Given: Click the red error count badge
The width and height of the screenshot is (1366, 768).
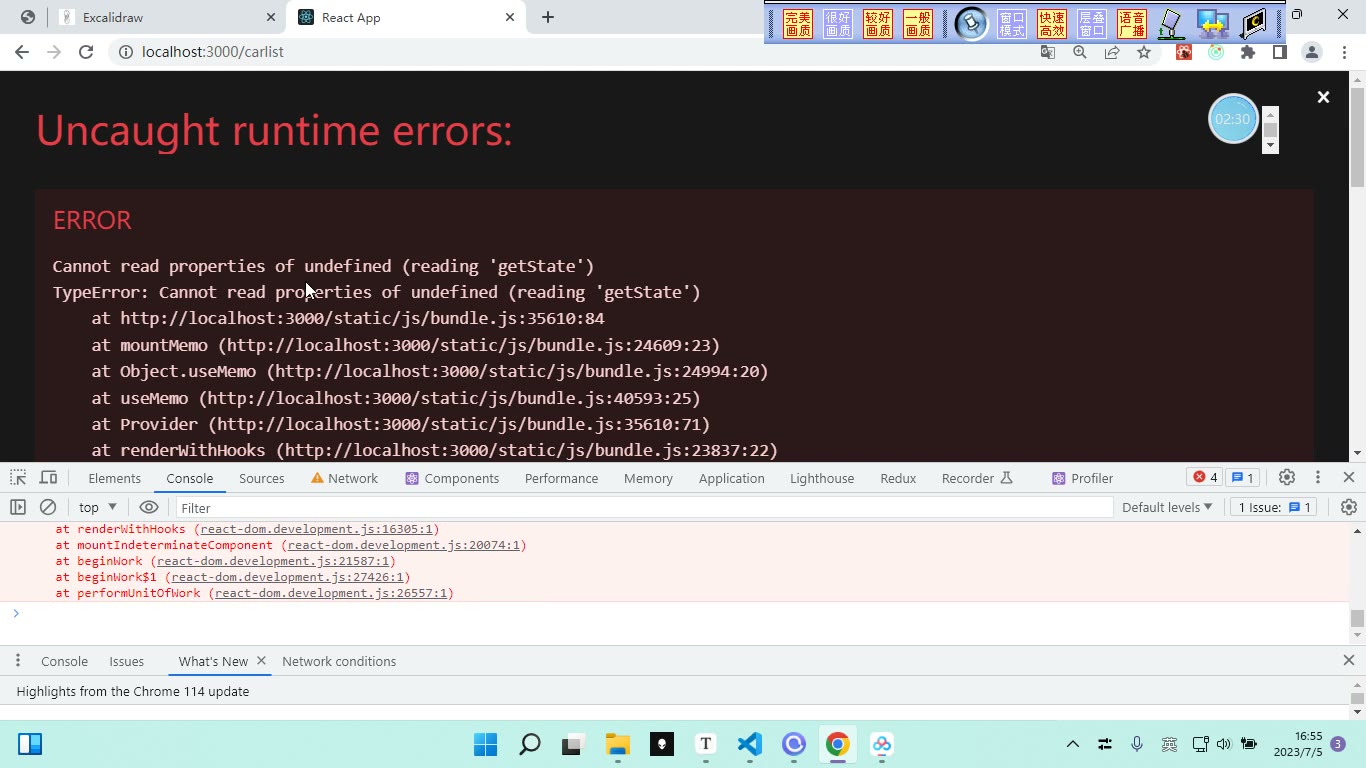Looking at the screenshot, I should coord(1205,478).
